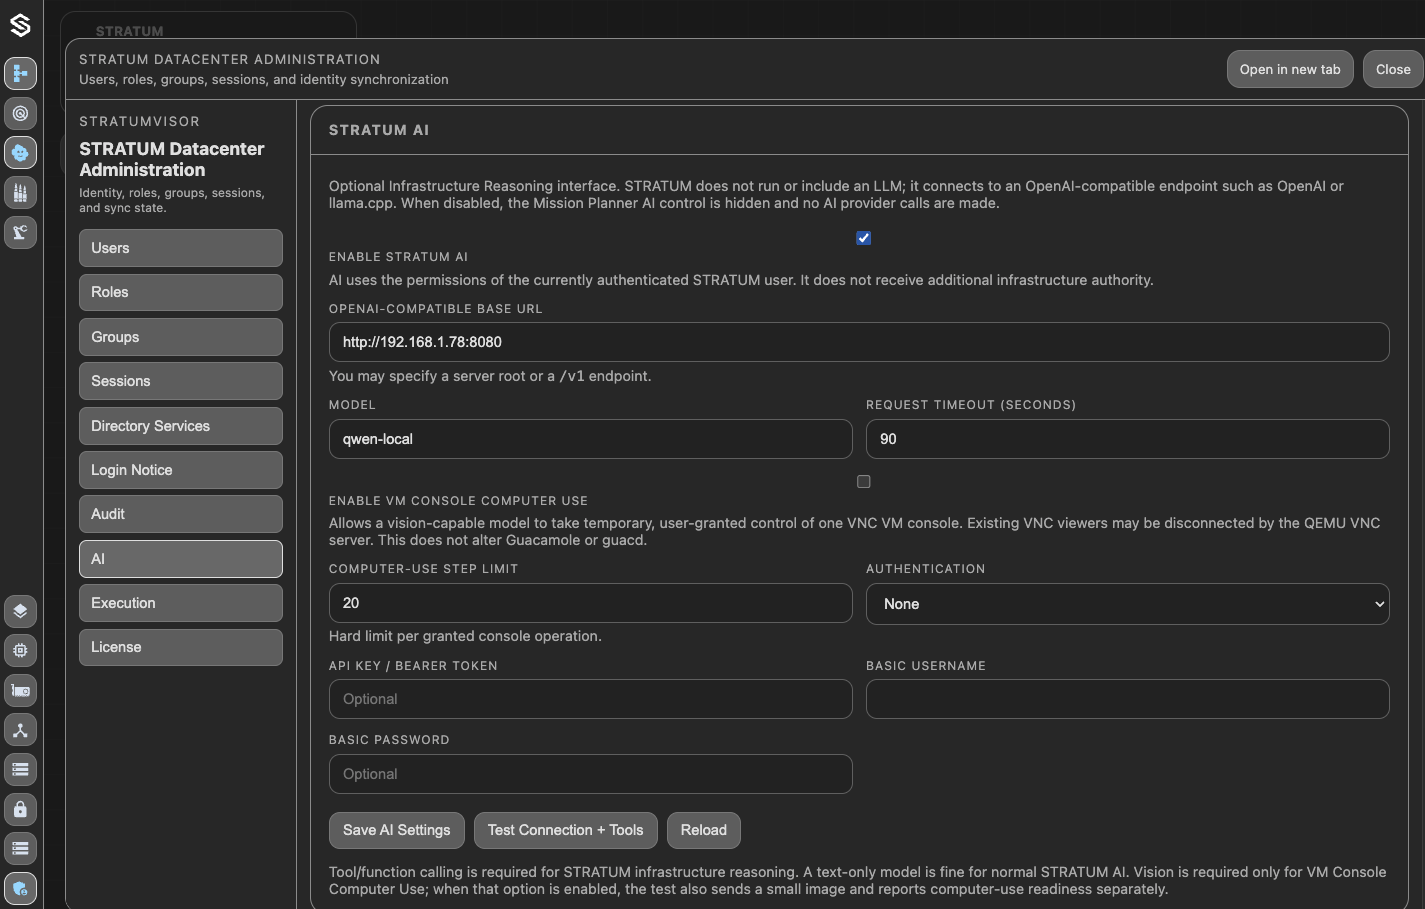Viewport: 1425px width, 909px height.
Task: Click the 'You may specify a server root' hint
Action: [490, 376]
